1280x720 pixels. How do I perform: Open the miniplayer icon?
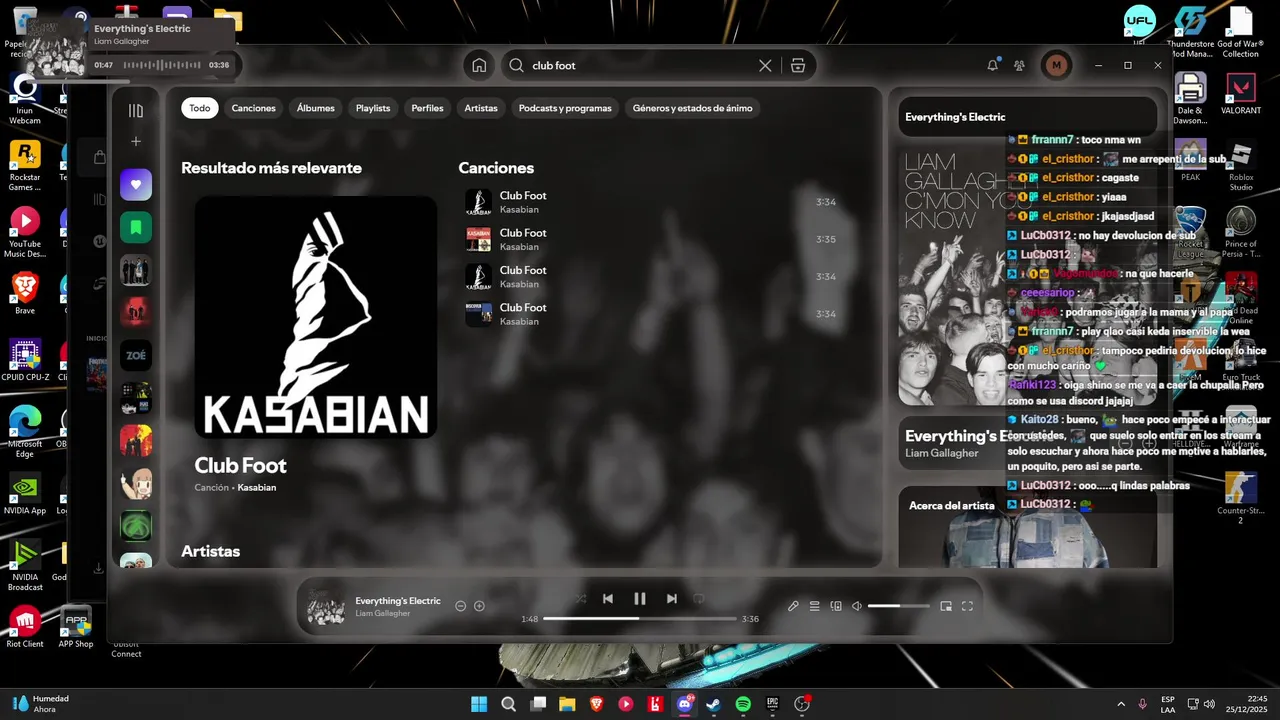(x=946, y=606)
